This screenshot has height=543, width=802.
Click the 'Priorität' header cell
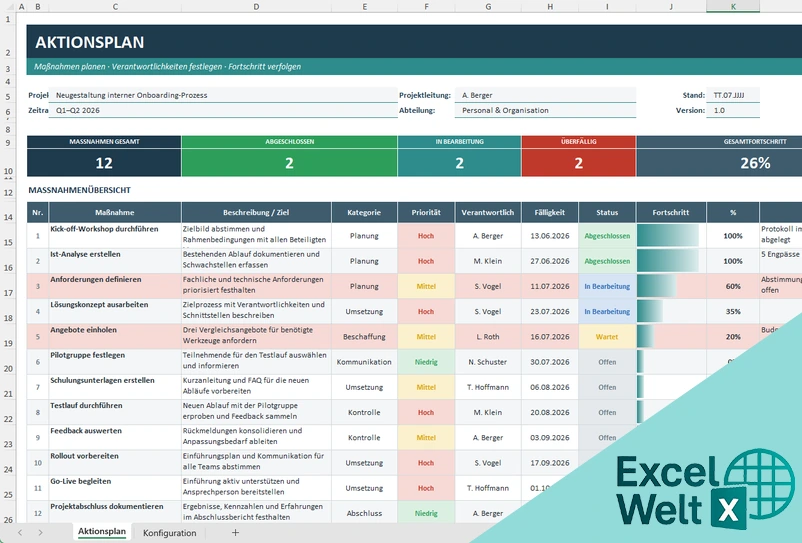click(x=426, y=212)
